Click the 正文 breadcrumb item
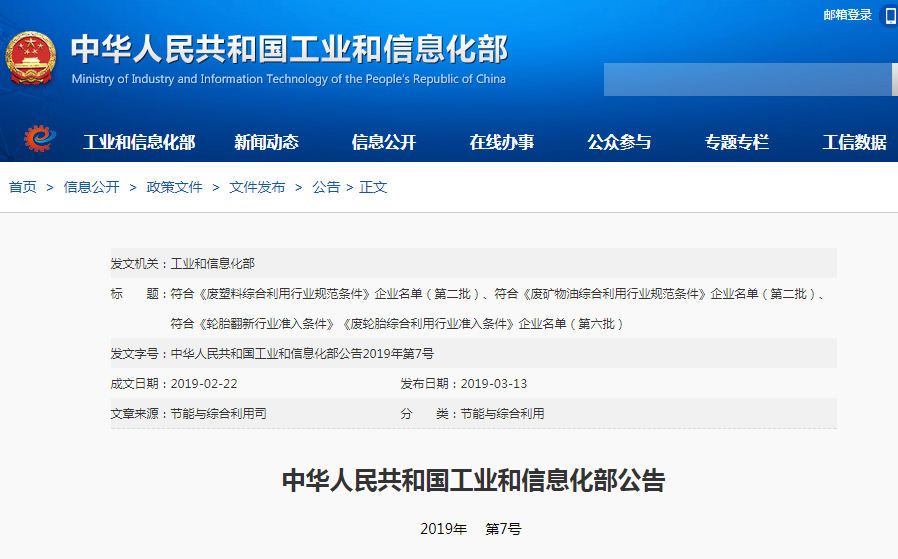 373,187
